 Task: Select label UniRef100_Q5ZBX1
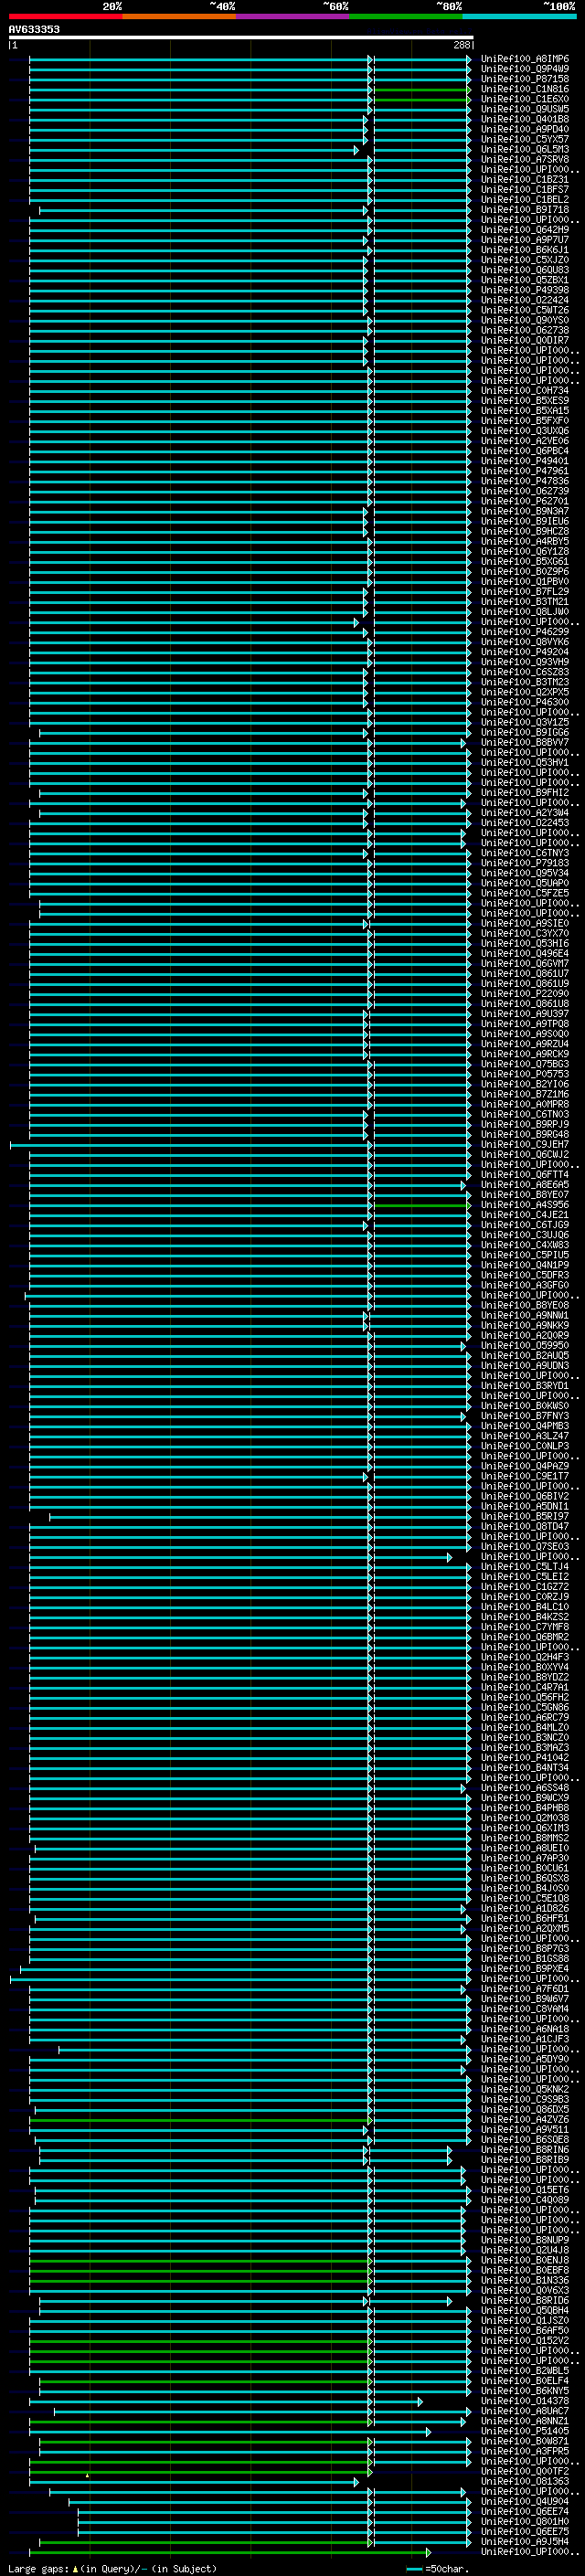coord(525,280)
